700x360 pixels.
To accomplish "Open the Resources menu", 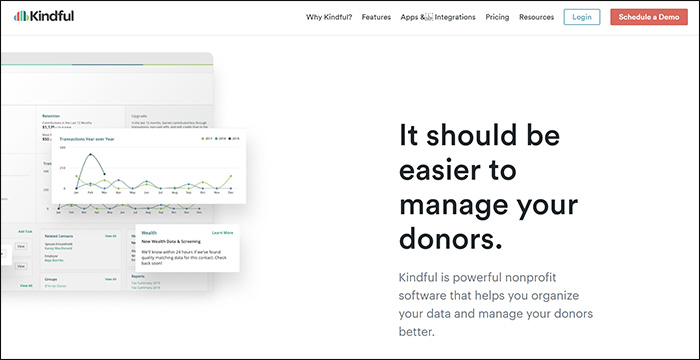I will tap(536, 17).
